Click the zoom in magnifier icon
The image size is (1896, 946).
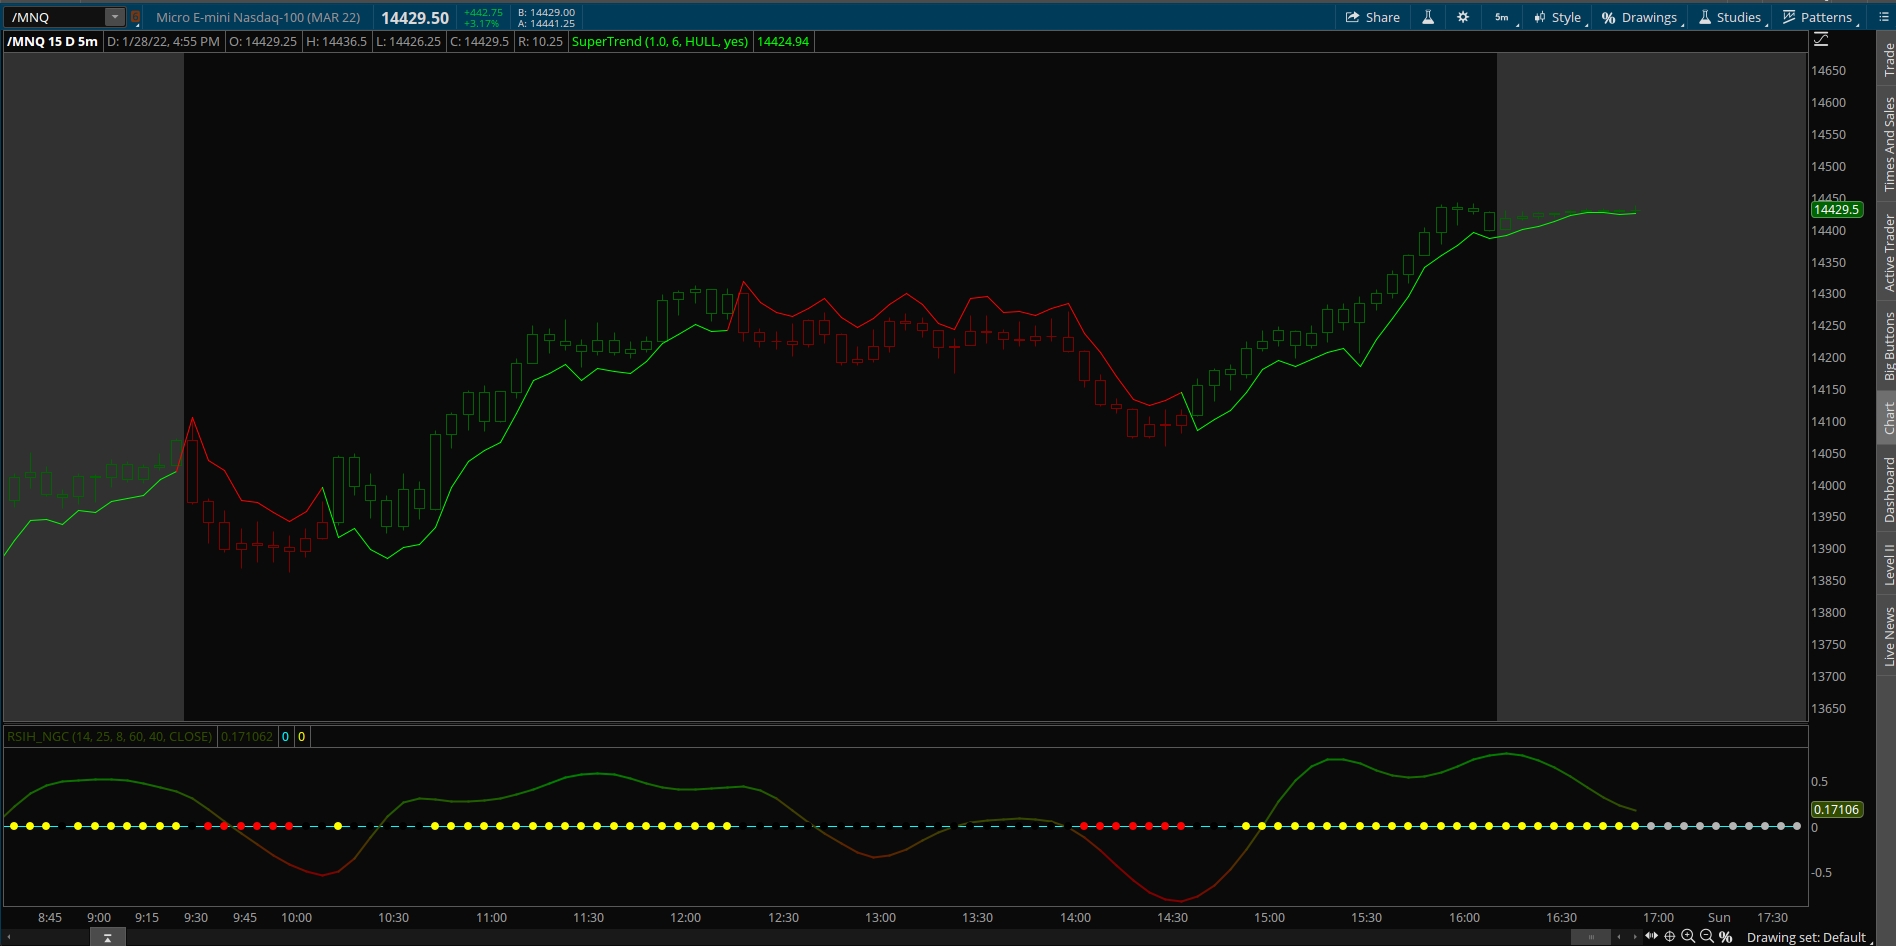coord(1688,936)
